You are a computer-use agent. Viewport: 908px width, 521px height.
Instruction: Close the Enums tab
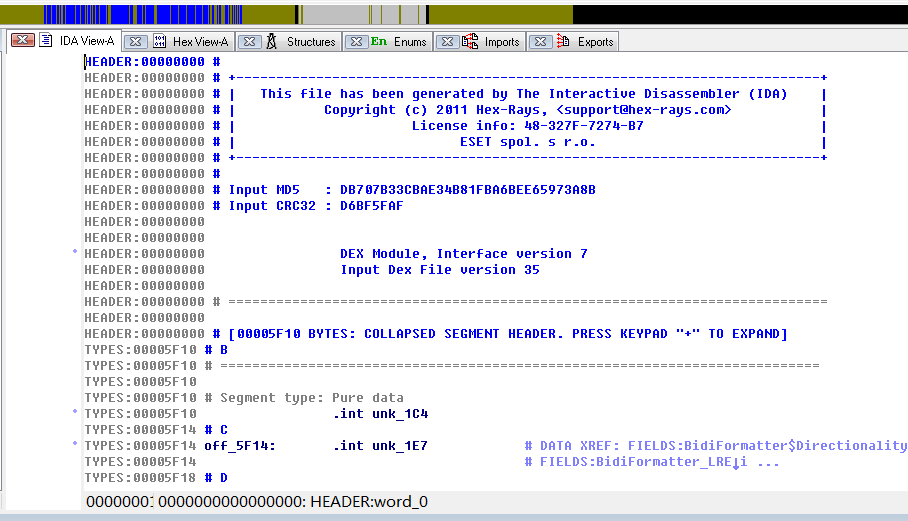tap(357, 42)
